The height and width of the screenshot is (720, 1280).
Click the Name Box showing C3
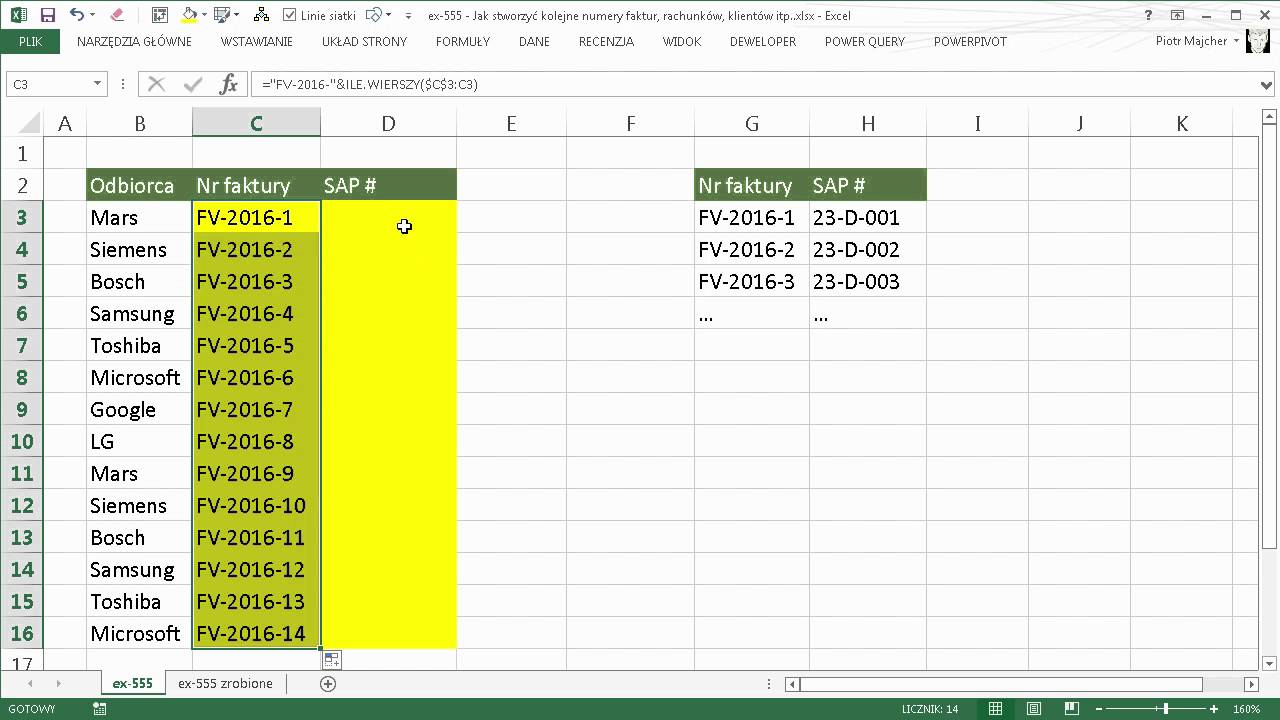tap(49, 84)
